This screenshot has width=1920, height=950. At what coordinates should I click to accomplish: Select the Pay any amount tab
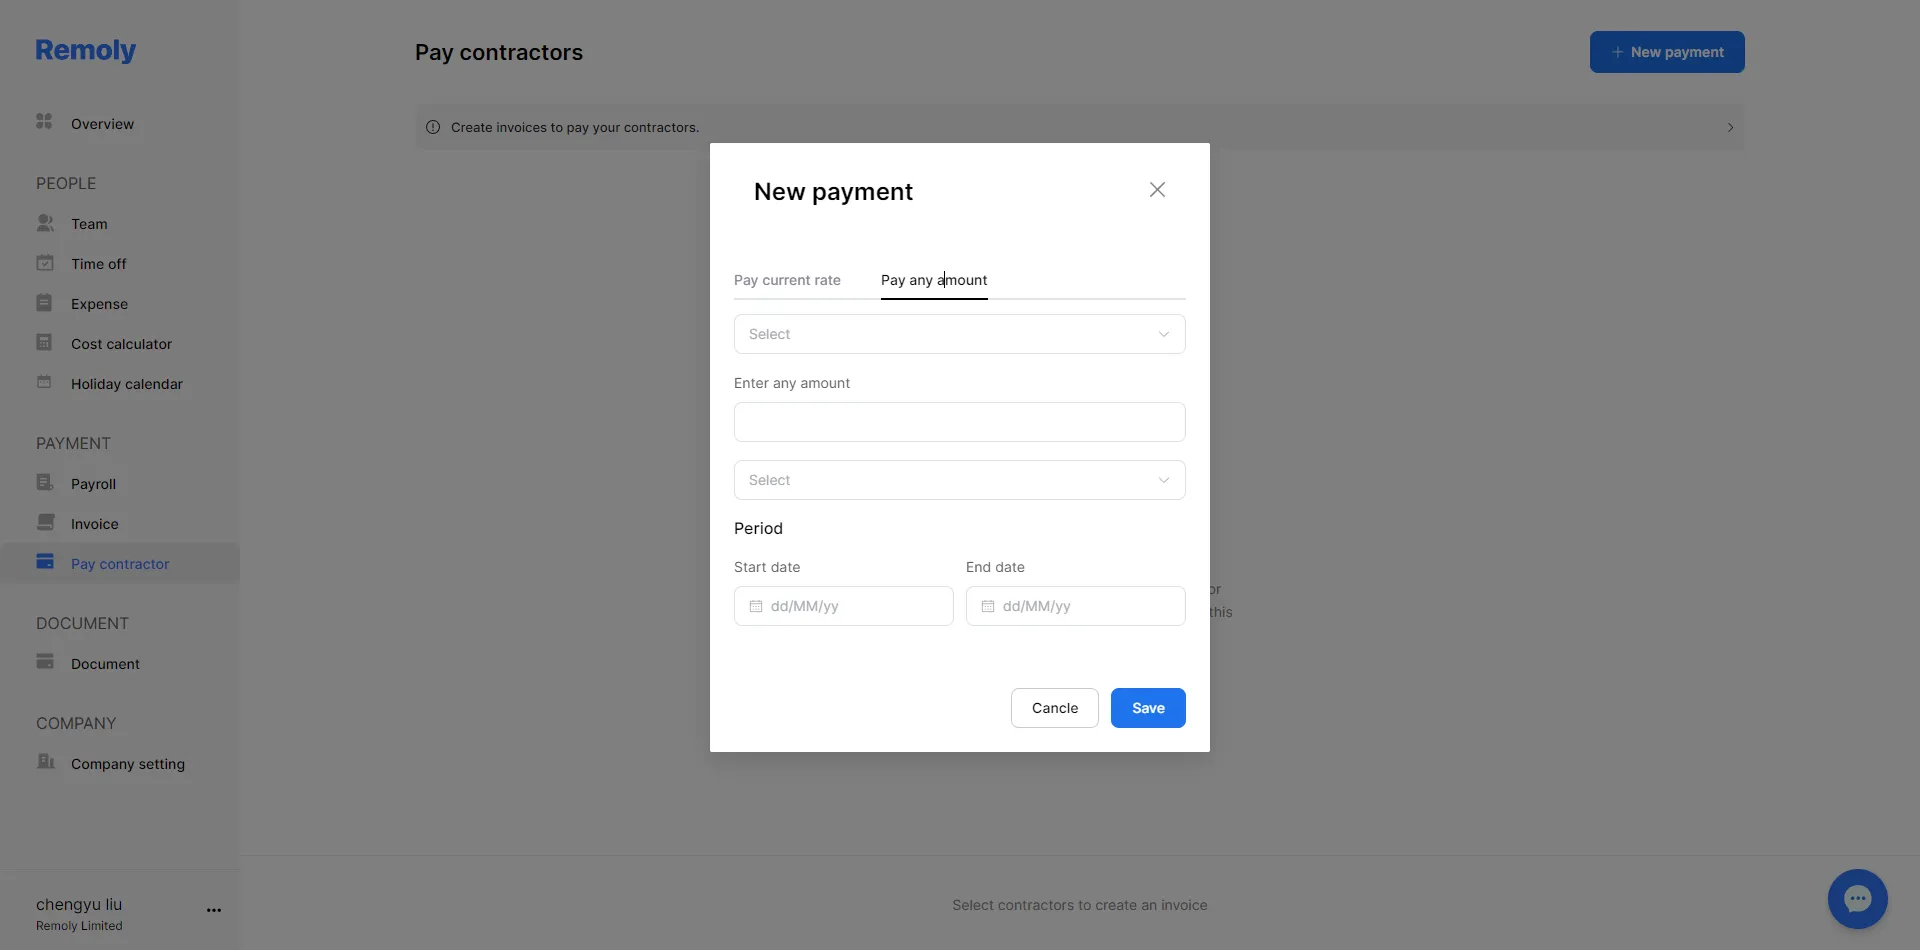click(x=934, y=280)
